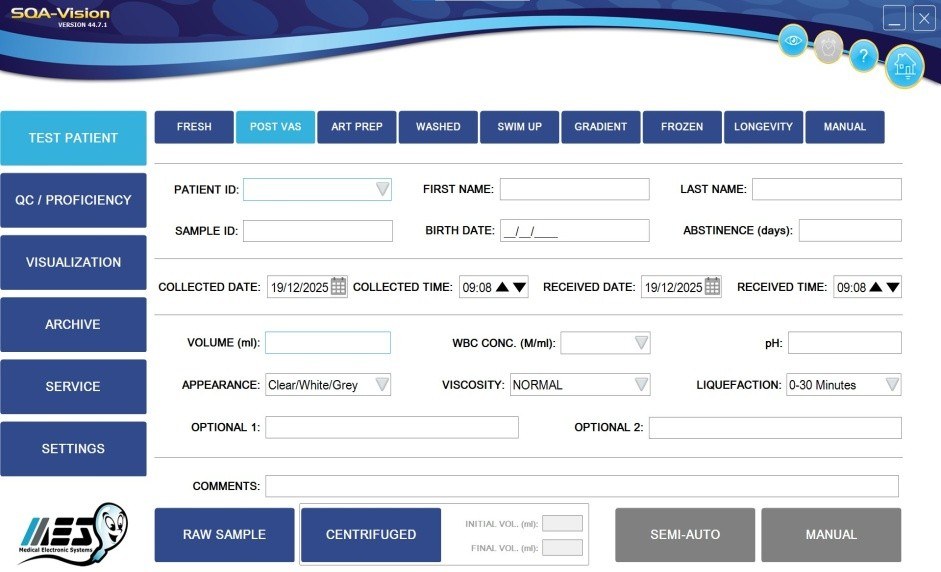The width and height of the screenshot is (941, 572).
Task: Switch to the Fresh test tab
Action: (x=194, y=127)
